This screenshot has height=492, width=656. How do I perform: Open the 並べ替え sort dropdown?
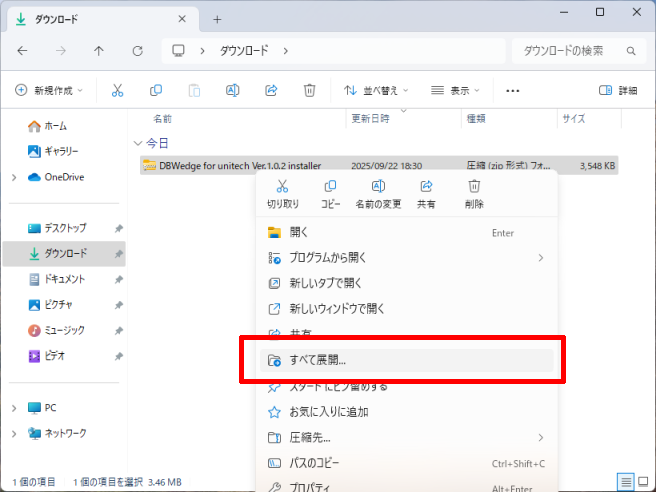375,90
